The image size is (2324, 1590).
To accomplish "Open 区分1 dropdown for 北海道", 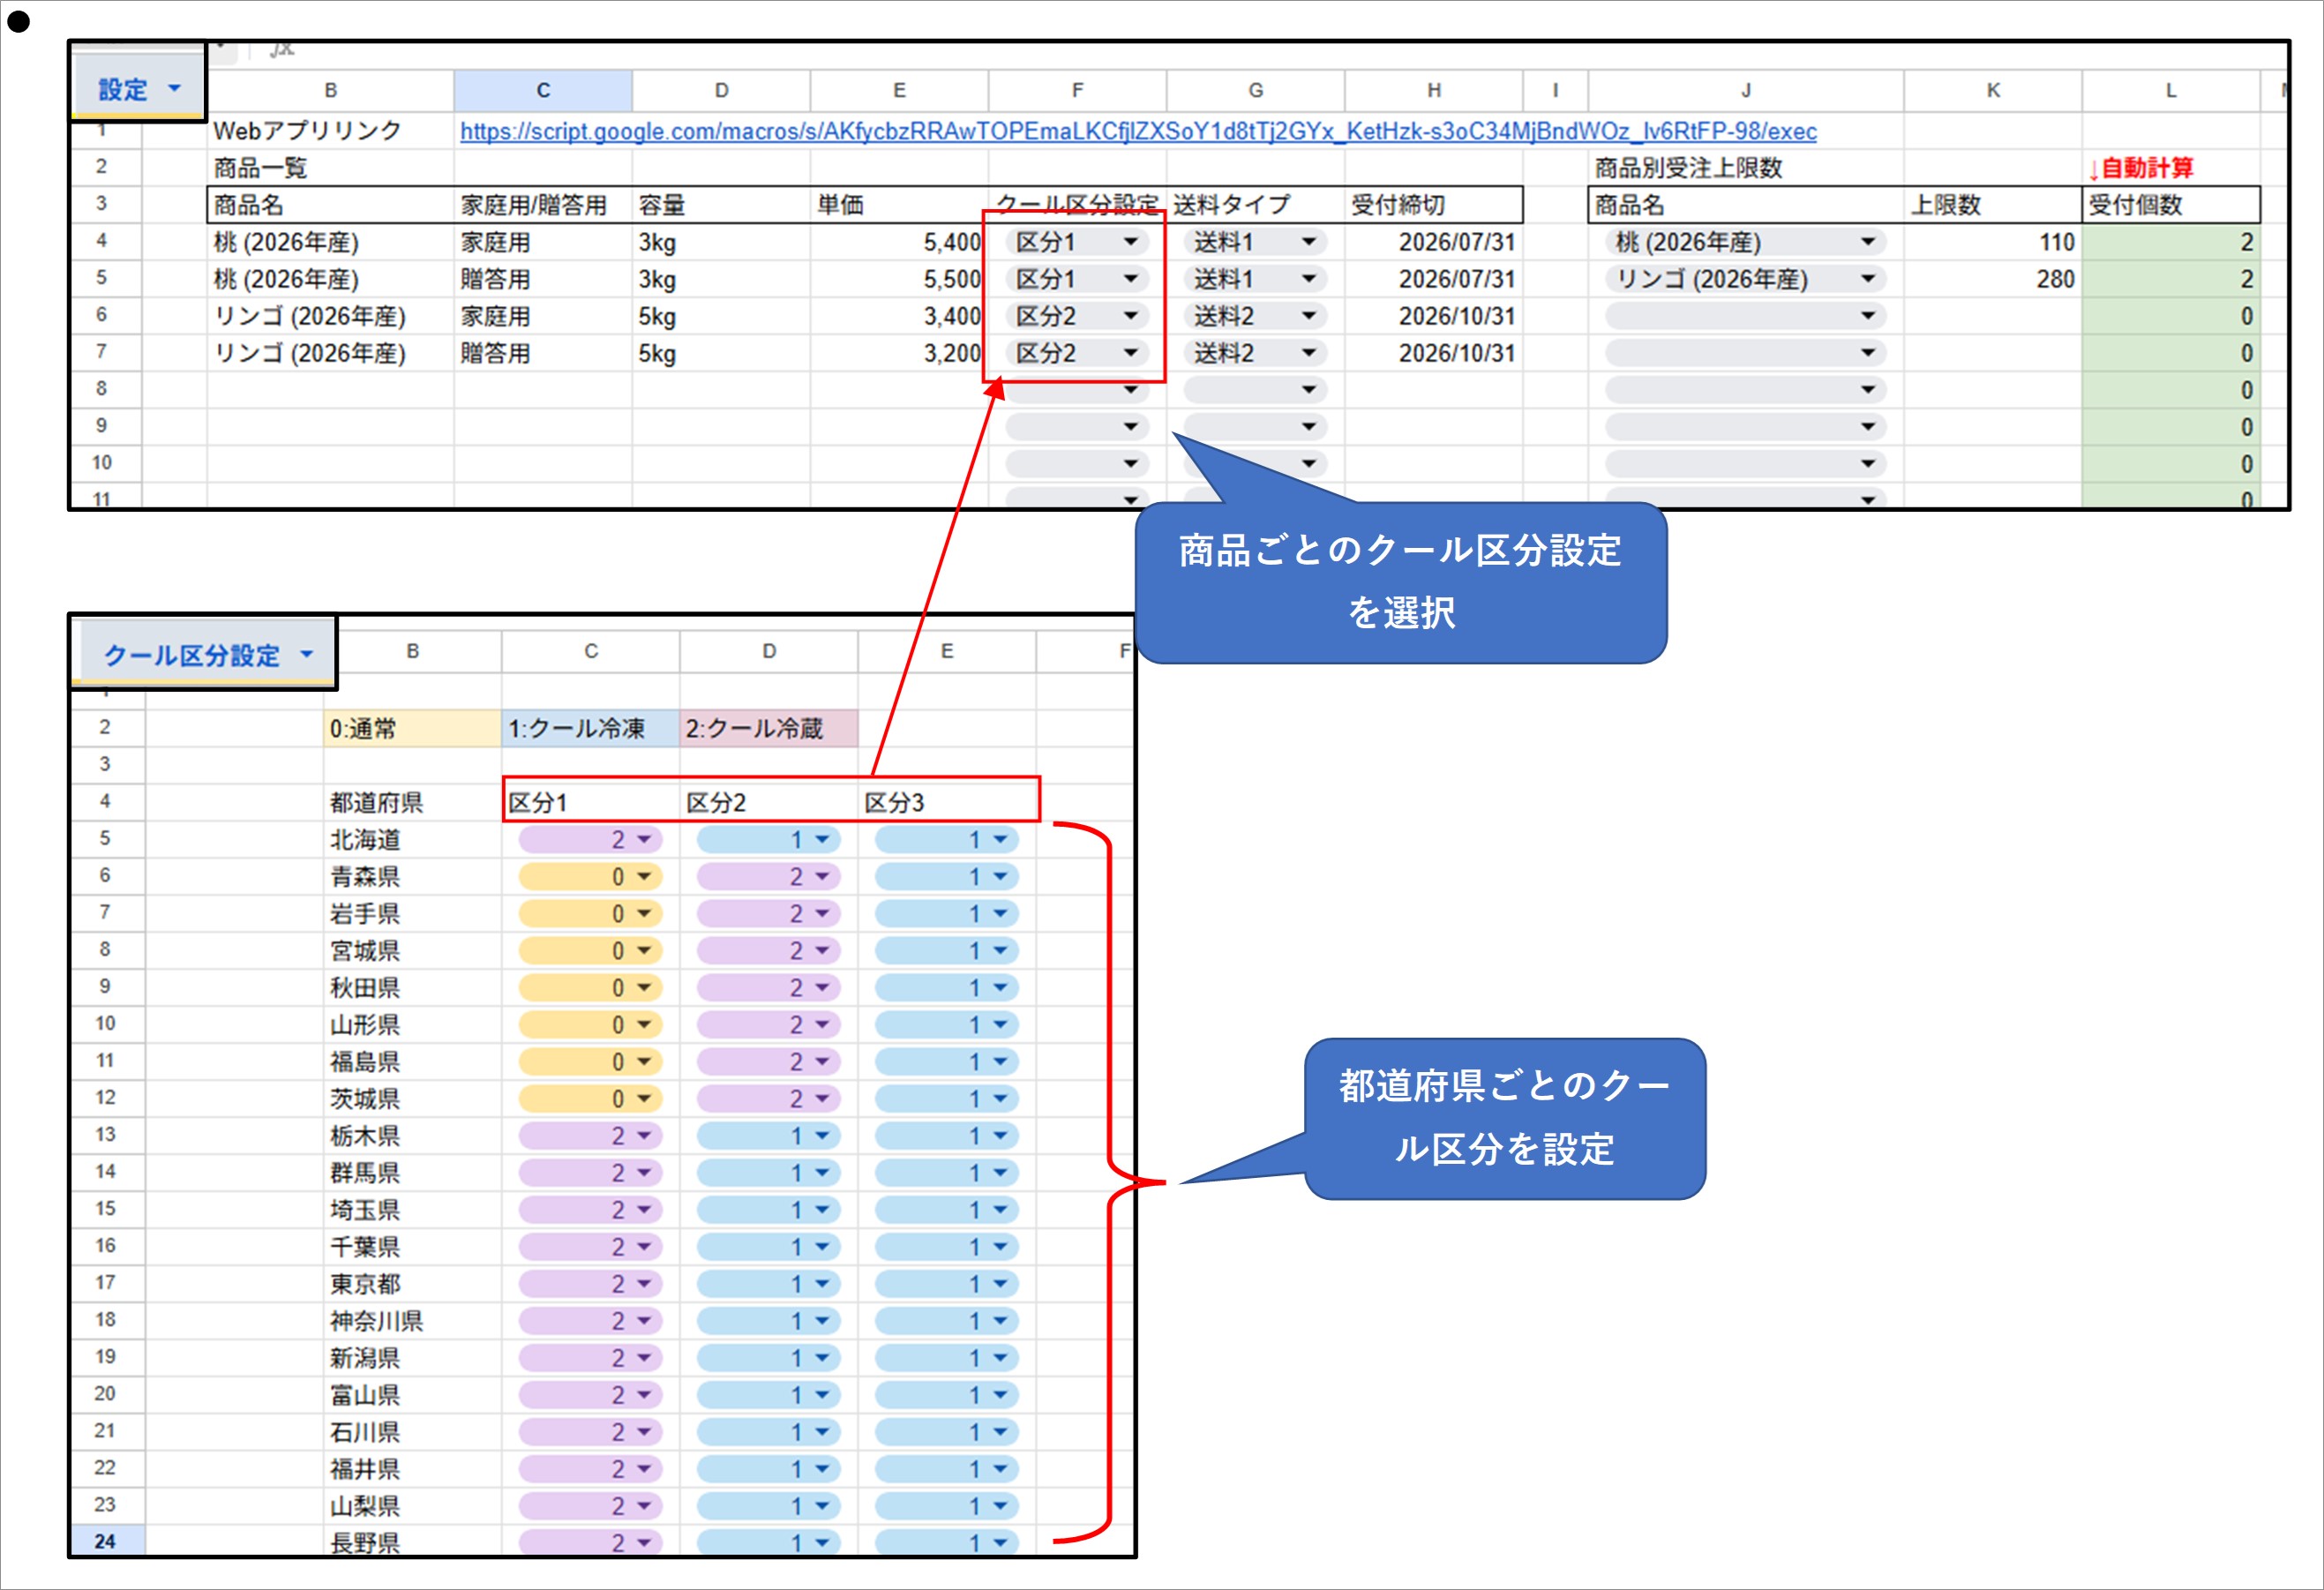I will pyautogui.click(x=590, y=840).
